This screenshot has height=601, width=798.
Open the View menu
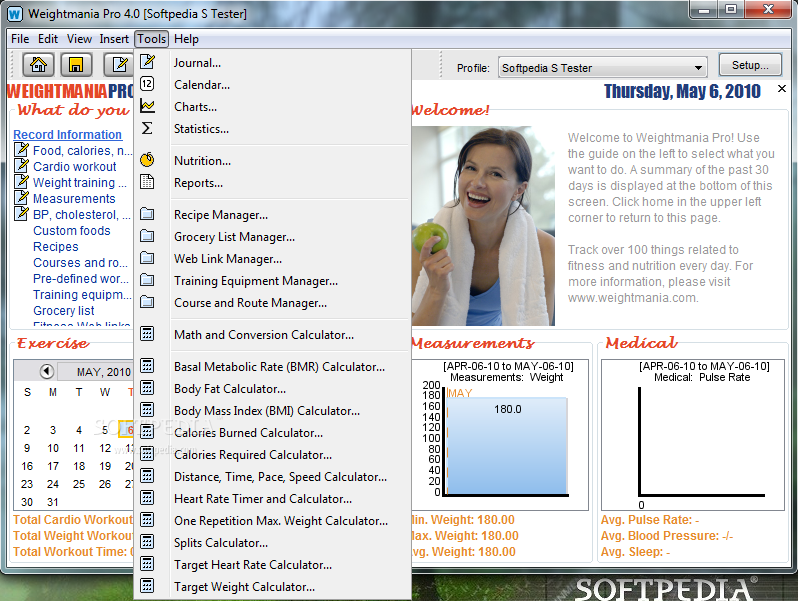point(79,39)
